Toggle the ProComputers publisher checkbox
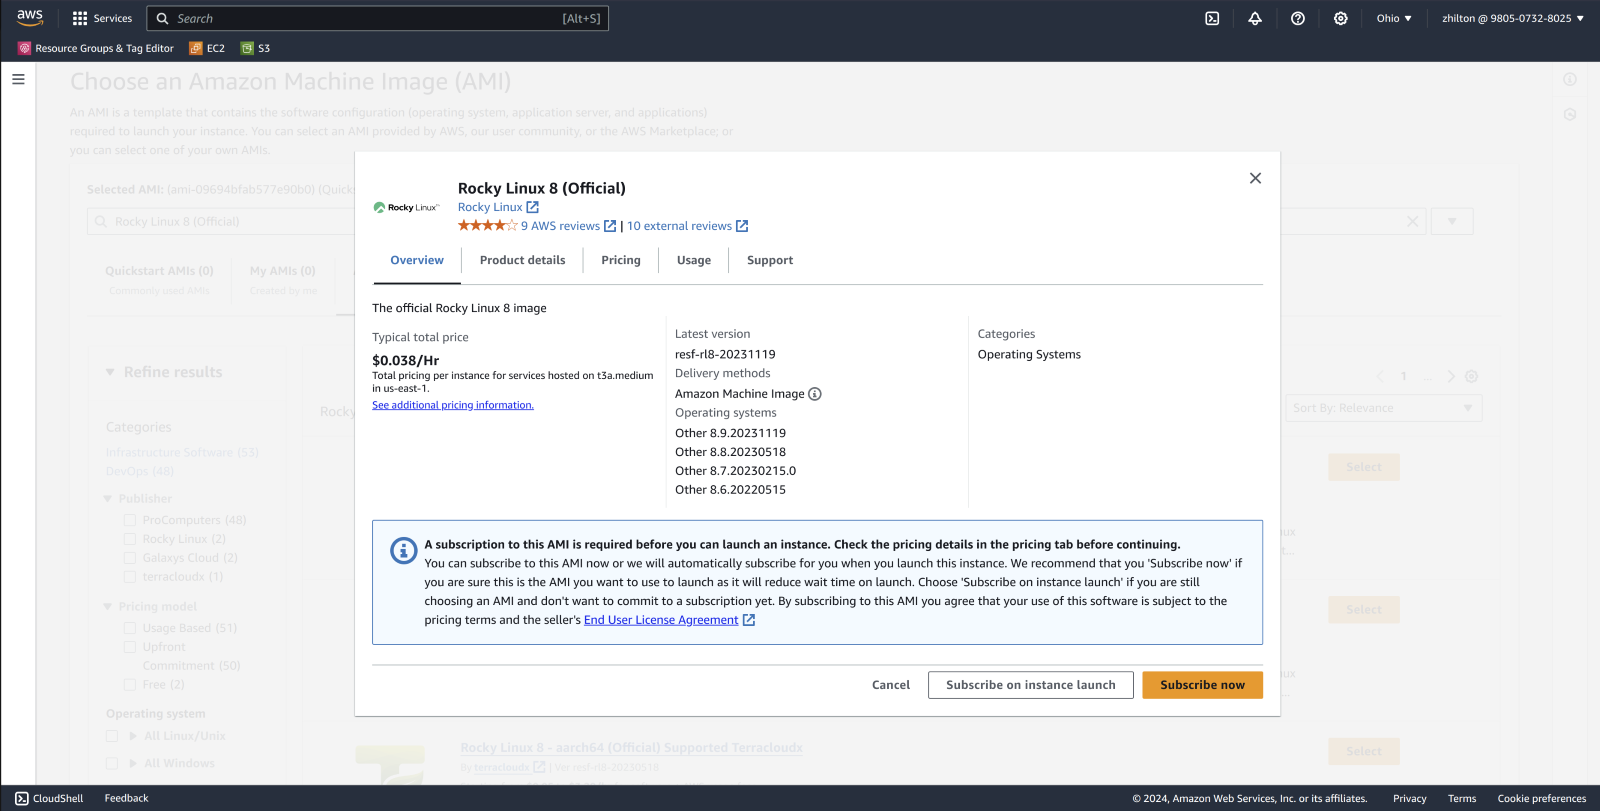Viewport: 1600px width, 811px height. [x=129, y=520]
